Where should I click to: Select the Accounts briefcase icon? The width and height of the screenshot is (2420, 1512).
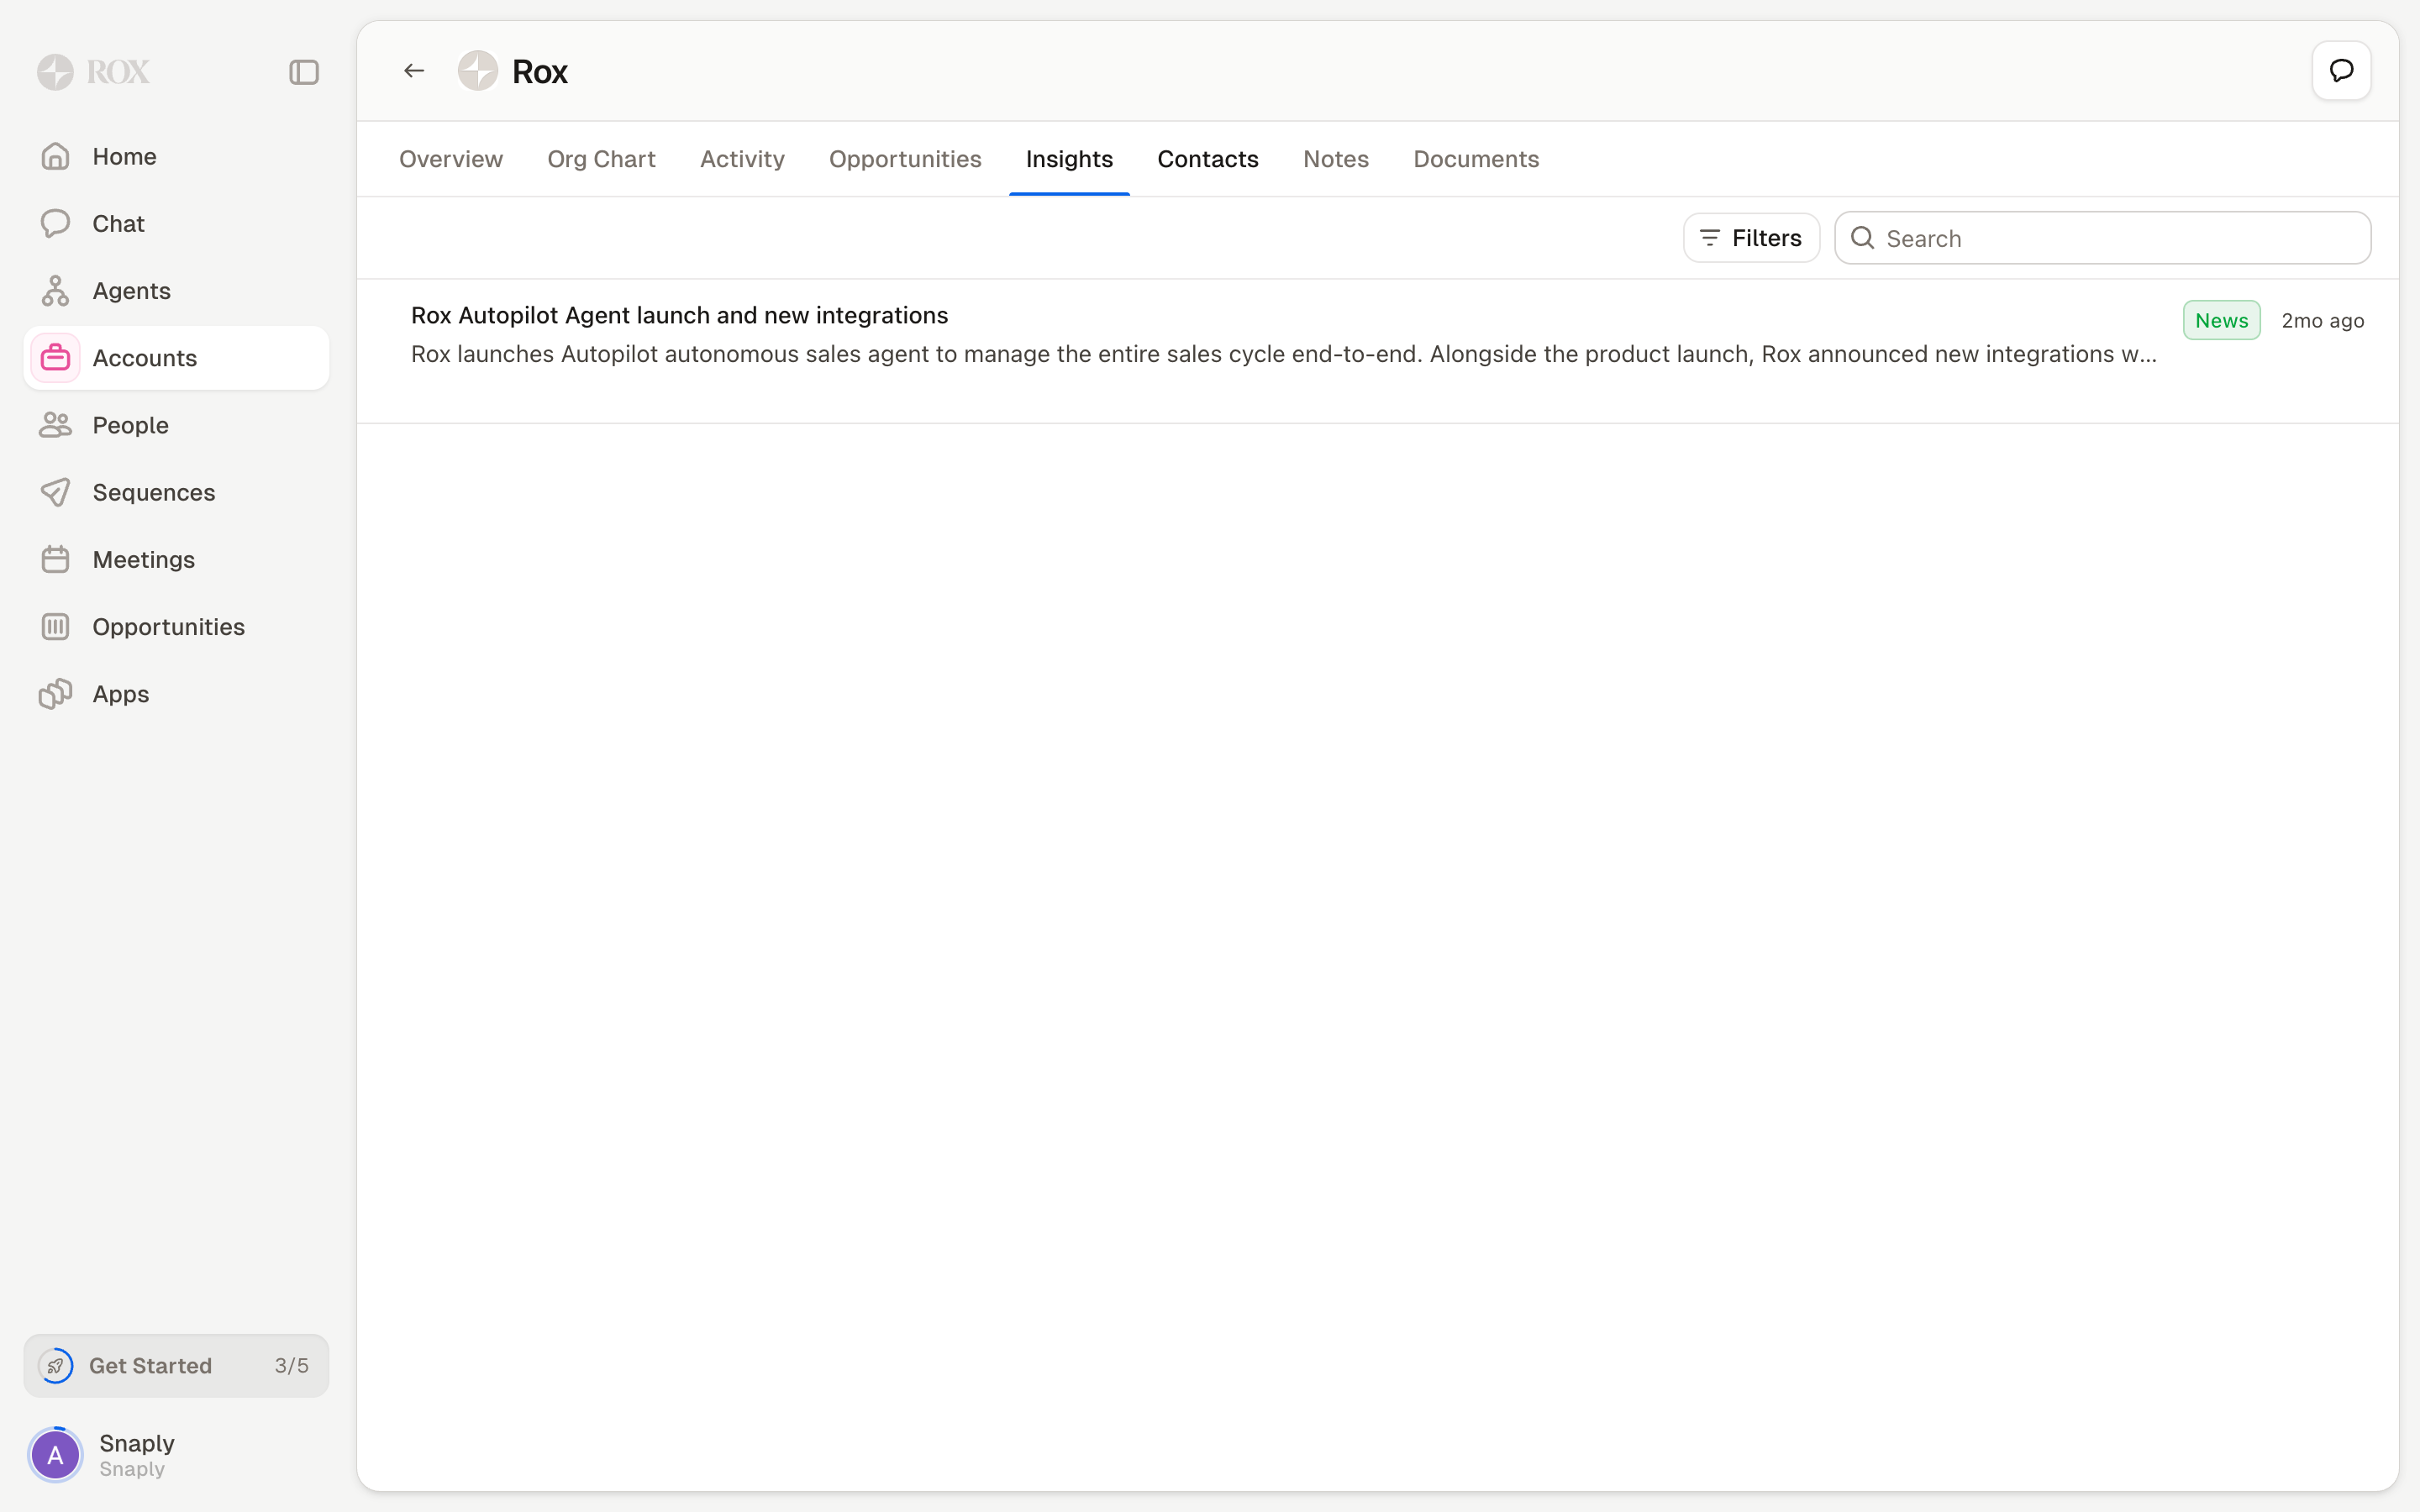(56, 358)
